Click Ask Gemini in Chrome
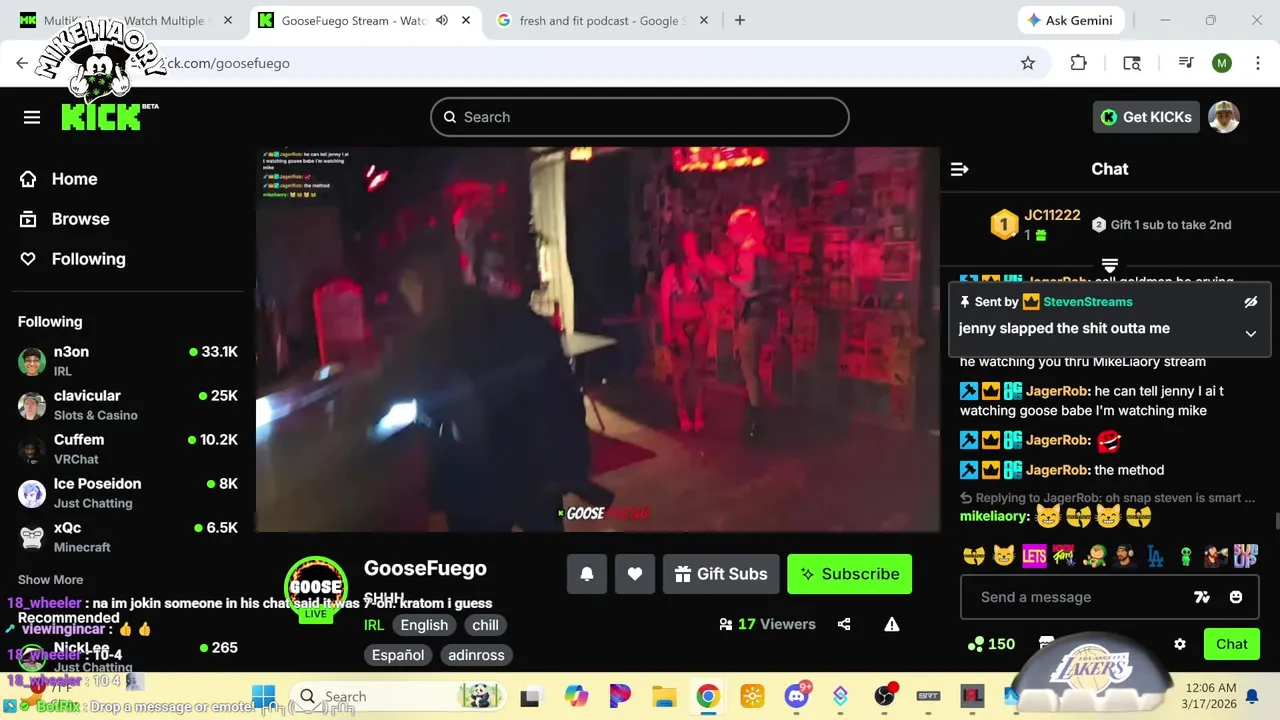 pos(1072,20)
